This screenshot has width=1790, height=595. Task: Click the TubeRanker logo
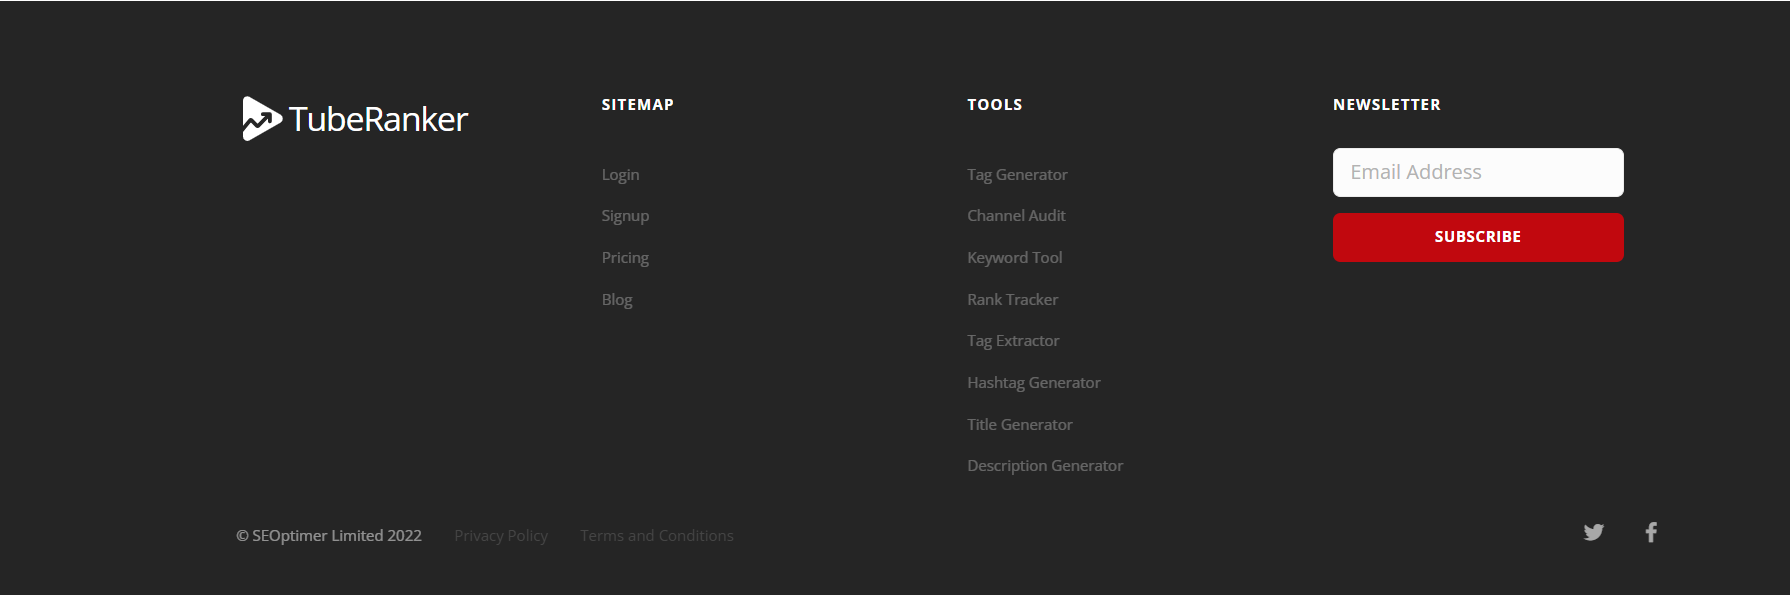tap(355, 119)
